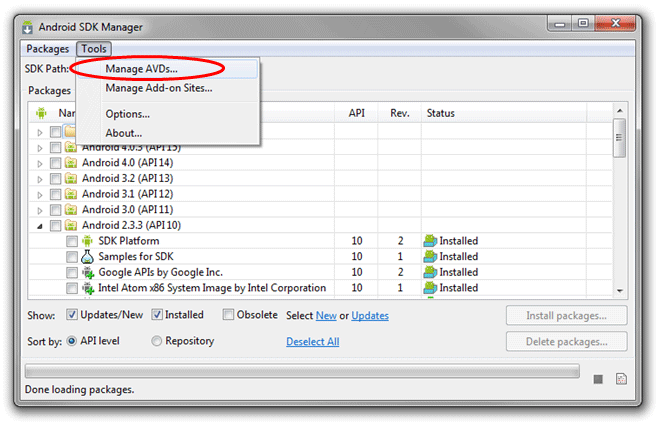
Task: Open the log window icon
Action: [x=621, y=379]
